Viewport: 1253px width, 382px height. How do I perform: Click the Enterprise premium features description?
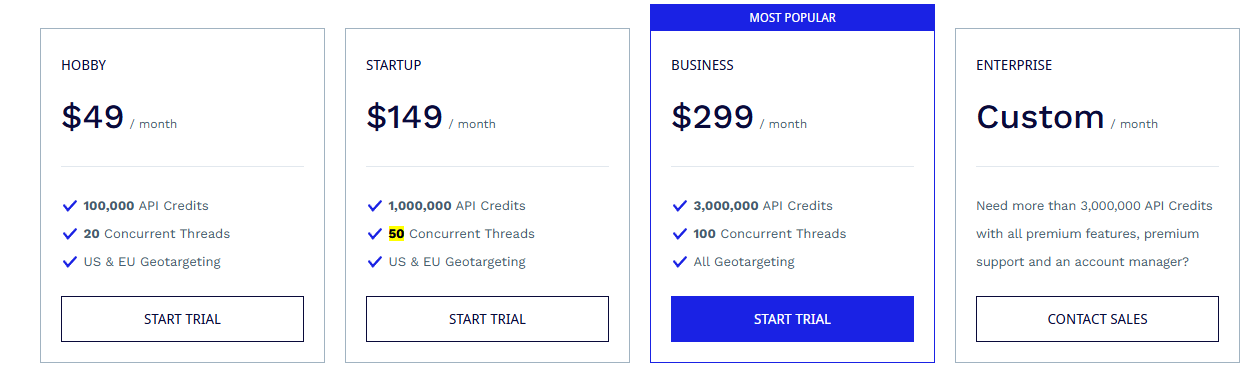(1094, 234)
